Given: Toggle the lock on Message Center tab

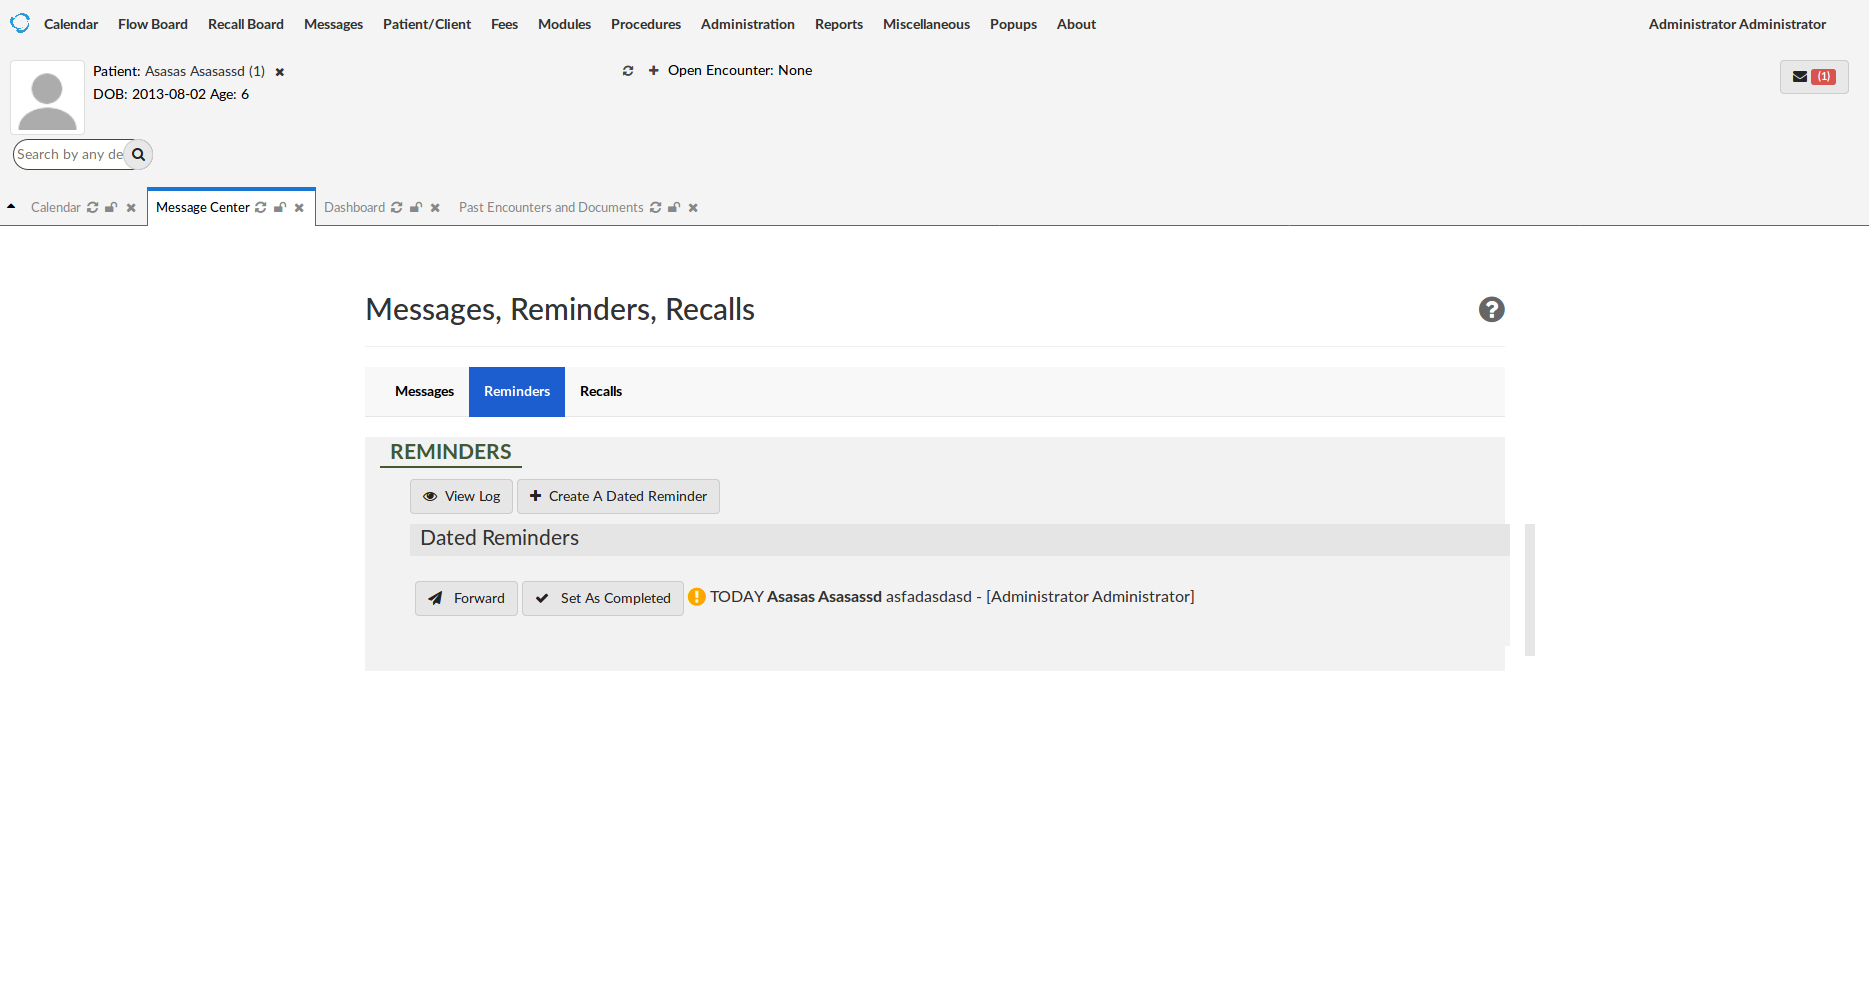Looking at the screenshot, I should coord(280,207).
